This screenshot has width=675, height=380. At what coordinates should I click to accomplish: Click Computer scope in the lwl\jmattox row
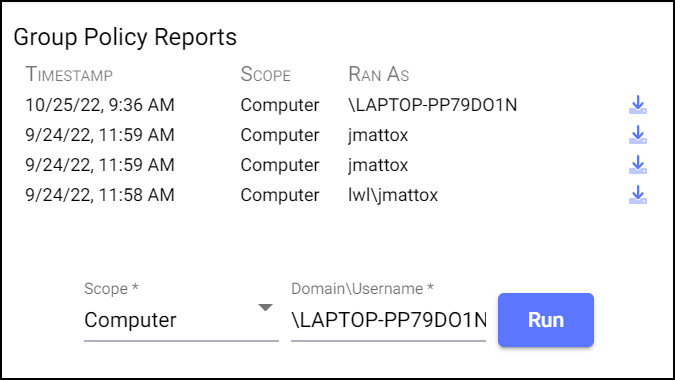280,195
